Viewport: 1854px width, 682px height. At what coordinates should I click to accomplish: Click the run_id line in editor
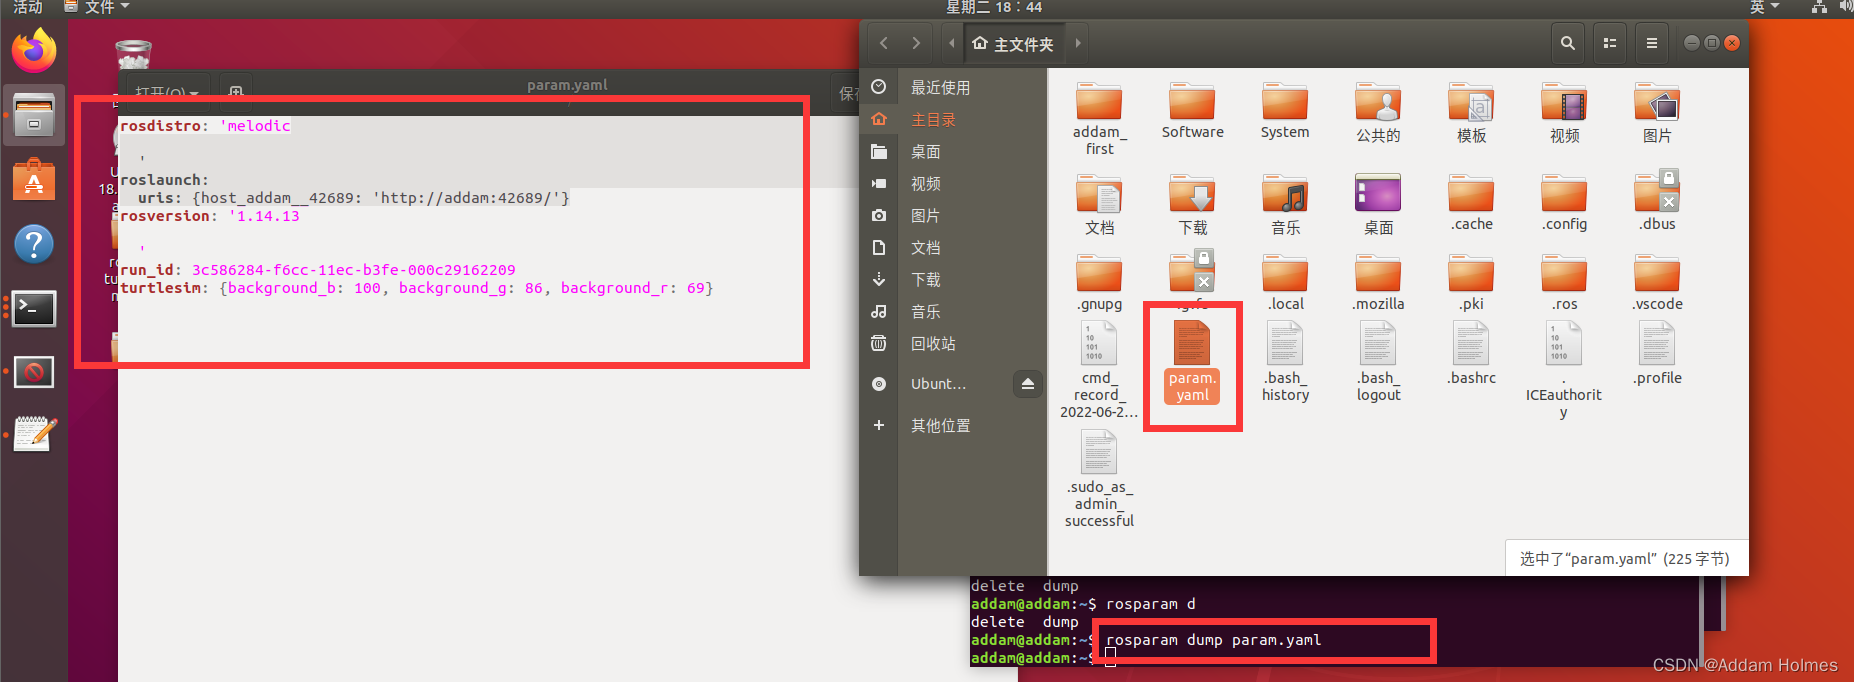pyautogui.click(x=318, y=270)
